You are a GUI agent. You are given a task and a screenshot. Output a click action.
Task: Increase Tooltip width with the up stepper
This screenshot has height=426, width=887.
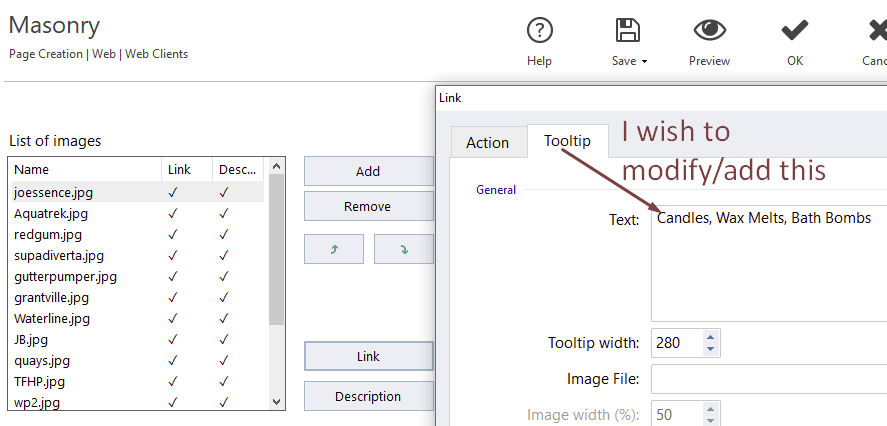click(x=711, y=337)
